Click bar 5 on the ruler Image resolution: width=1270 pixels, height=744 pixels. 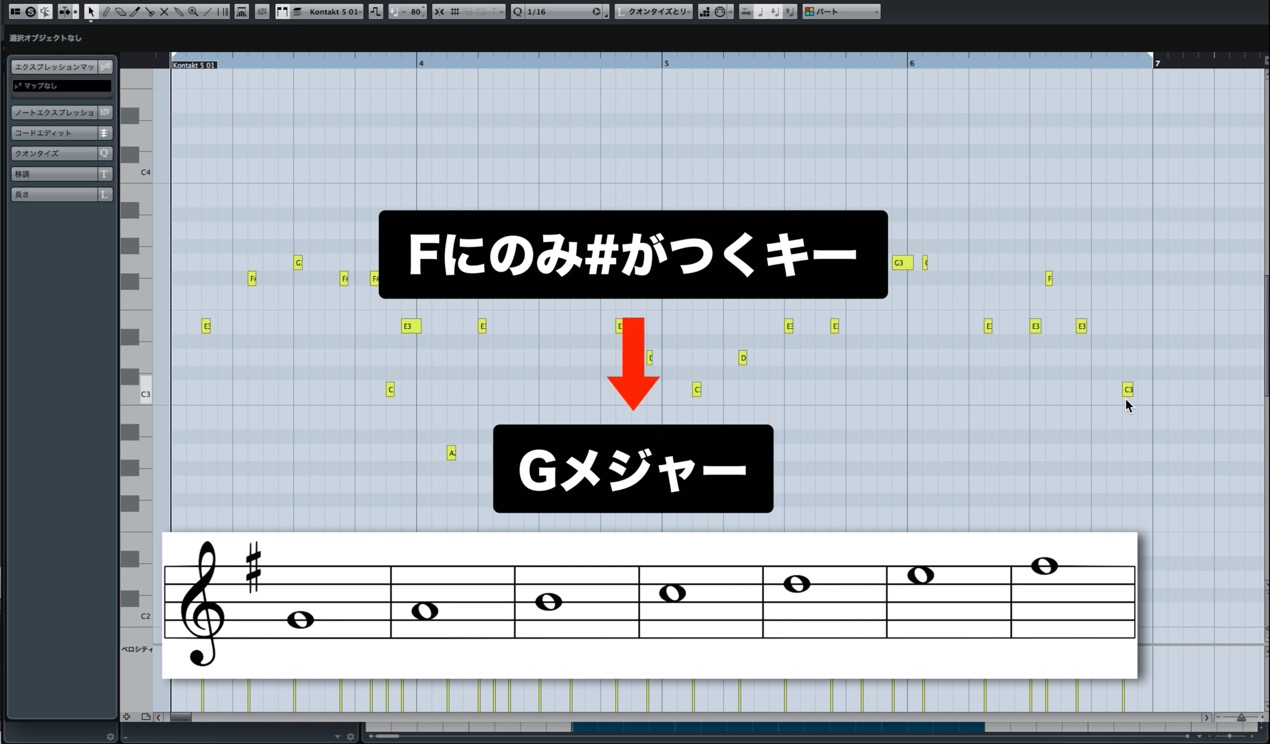pyautogui.click(x=666, y=63)
